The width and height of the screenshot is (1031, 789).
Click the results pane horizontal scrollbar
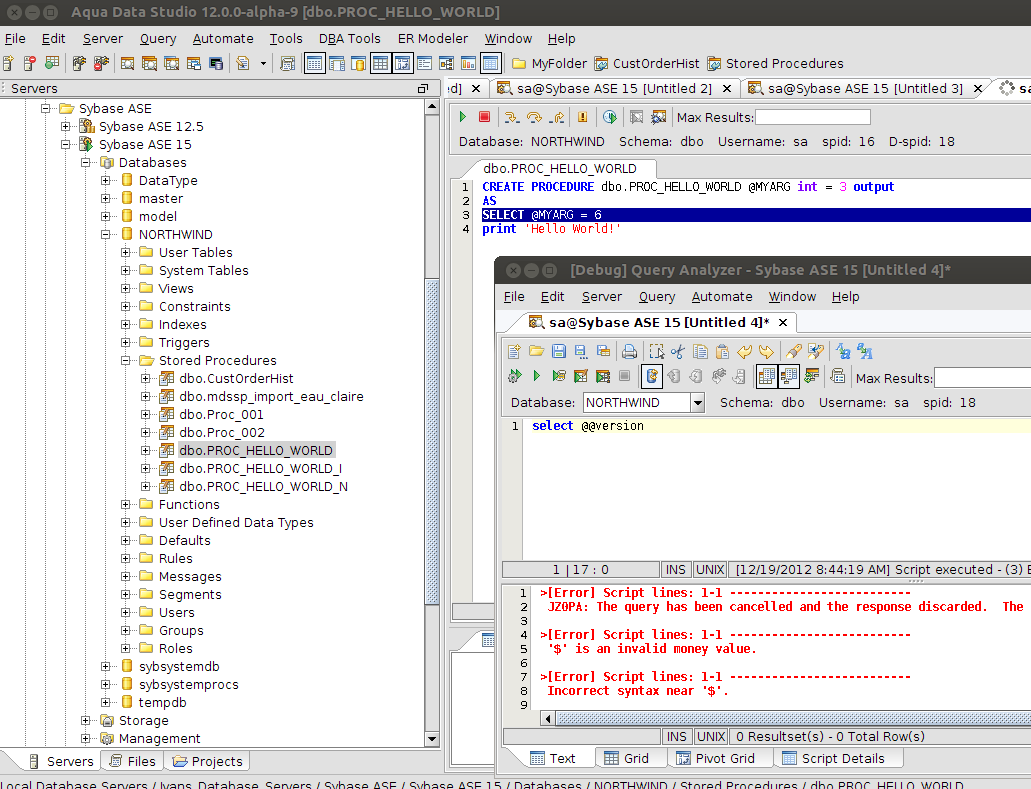(x=792, y=719)
